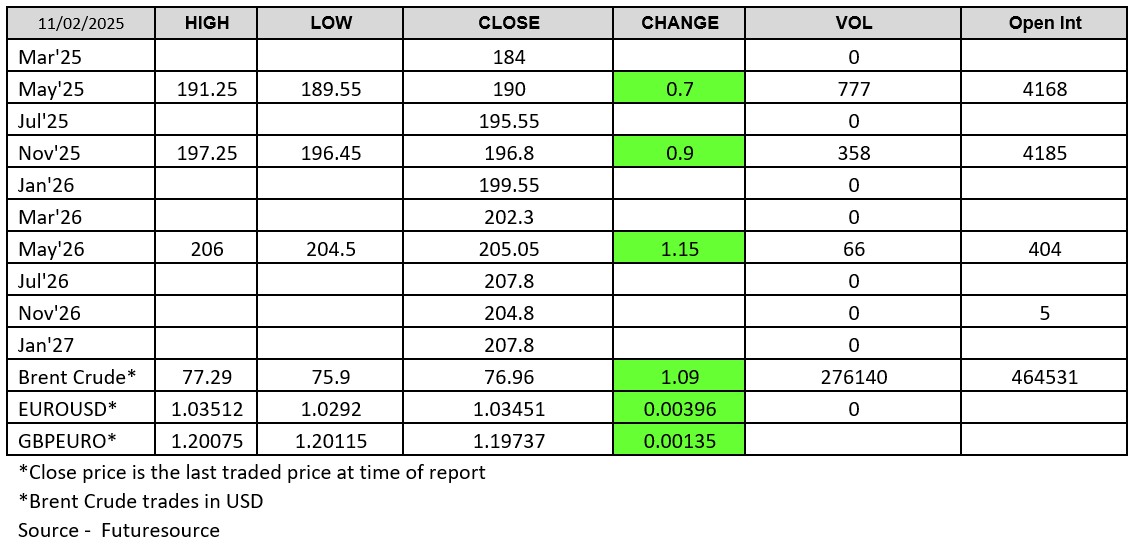Viewport: 1133px width, 544px height.
Task: Click the Source - Futuresource text
Action: [119, 530]
